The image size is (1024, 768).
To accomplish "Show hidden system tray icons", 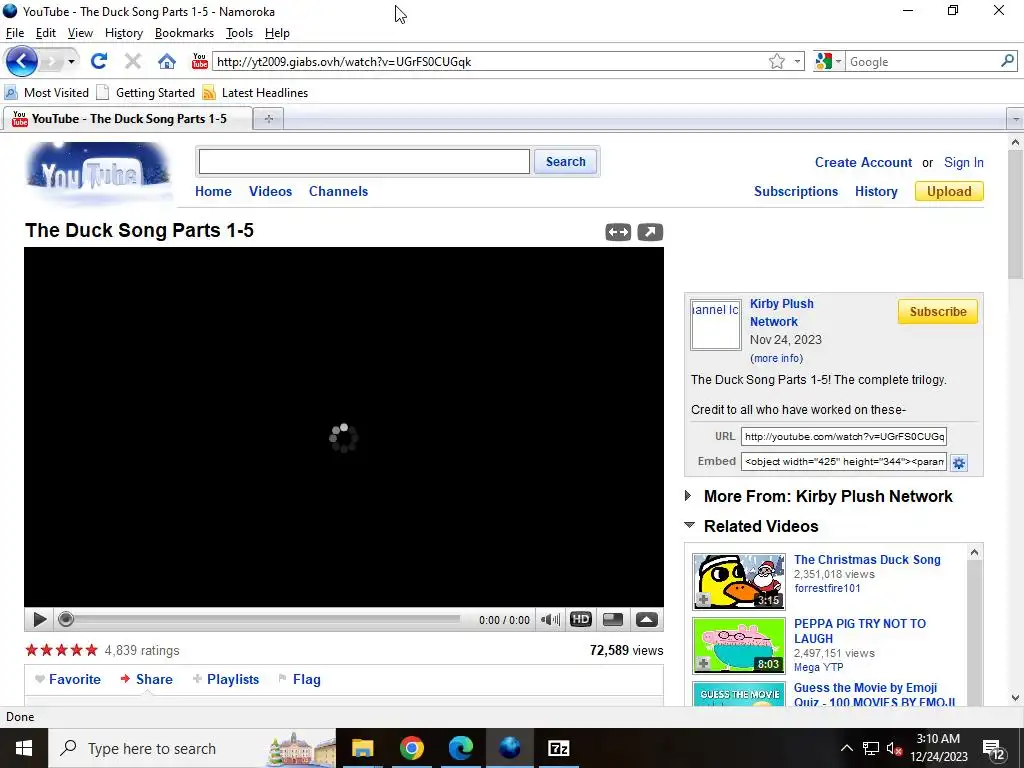I will (x=846, y=748).
